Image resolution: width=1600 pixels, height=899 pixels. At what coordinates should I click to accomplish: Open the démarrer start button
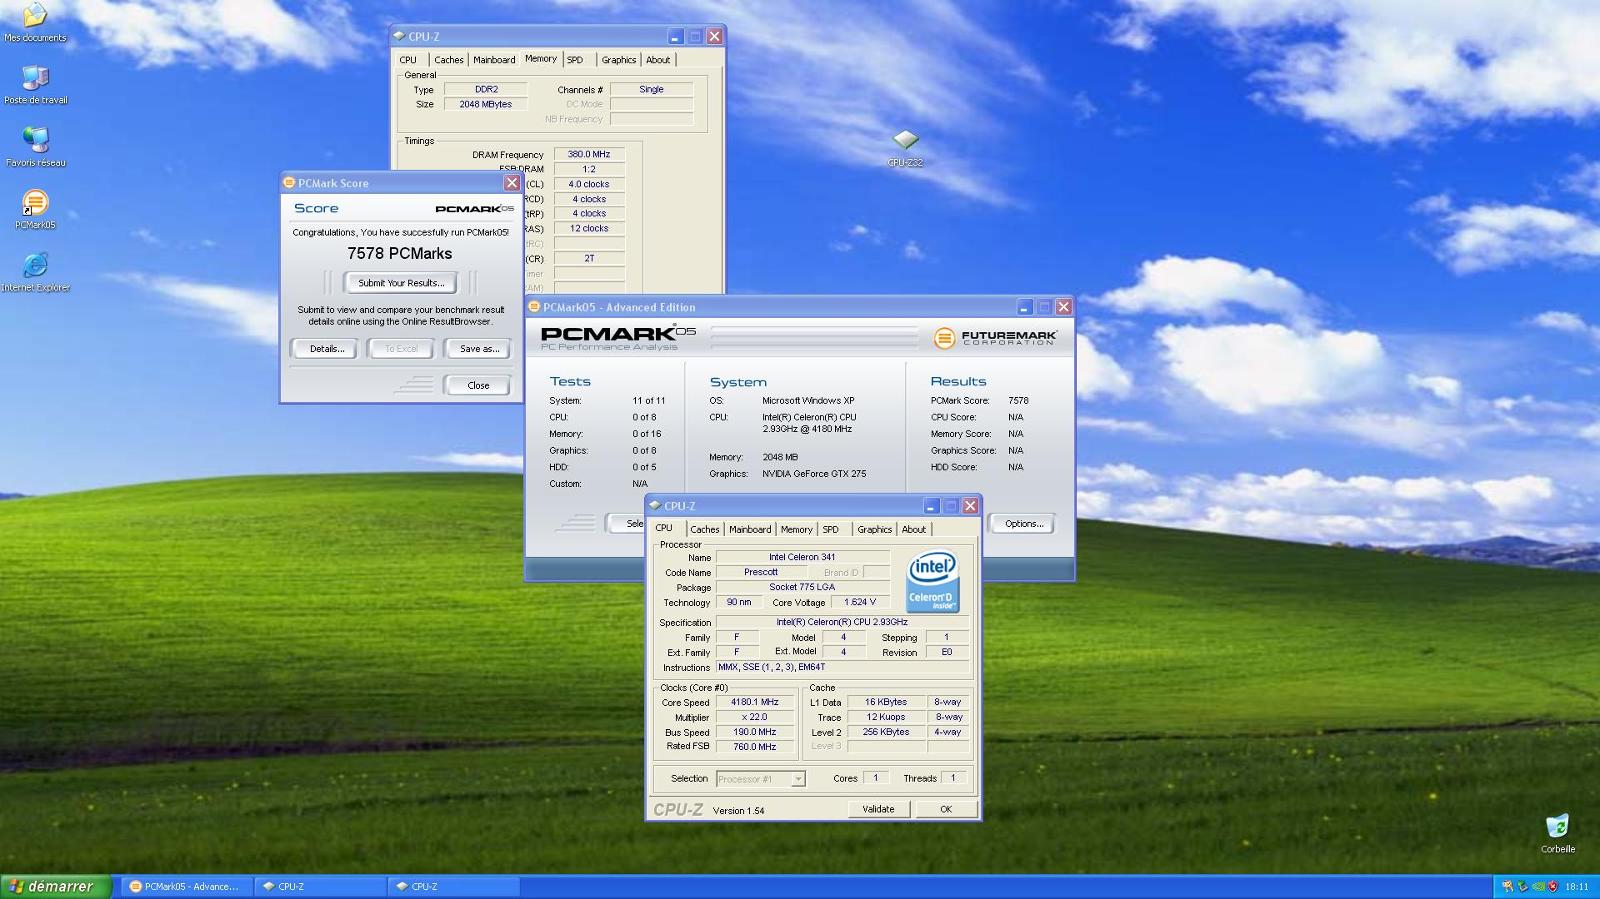coord(55,886)
